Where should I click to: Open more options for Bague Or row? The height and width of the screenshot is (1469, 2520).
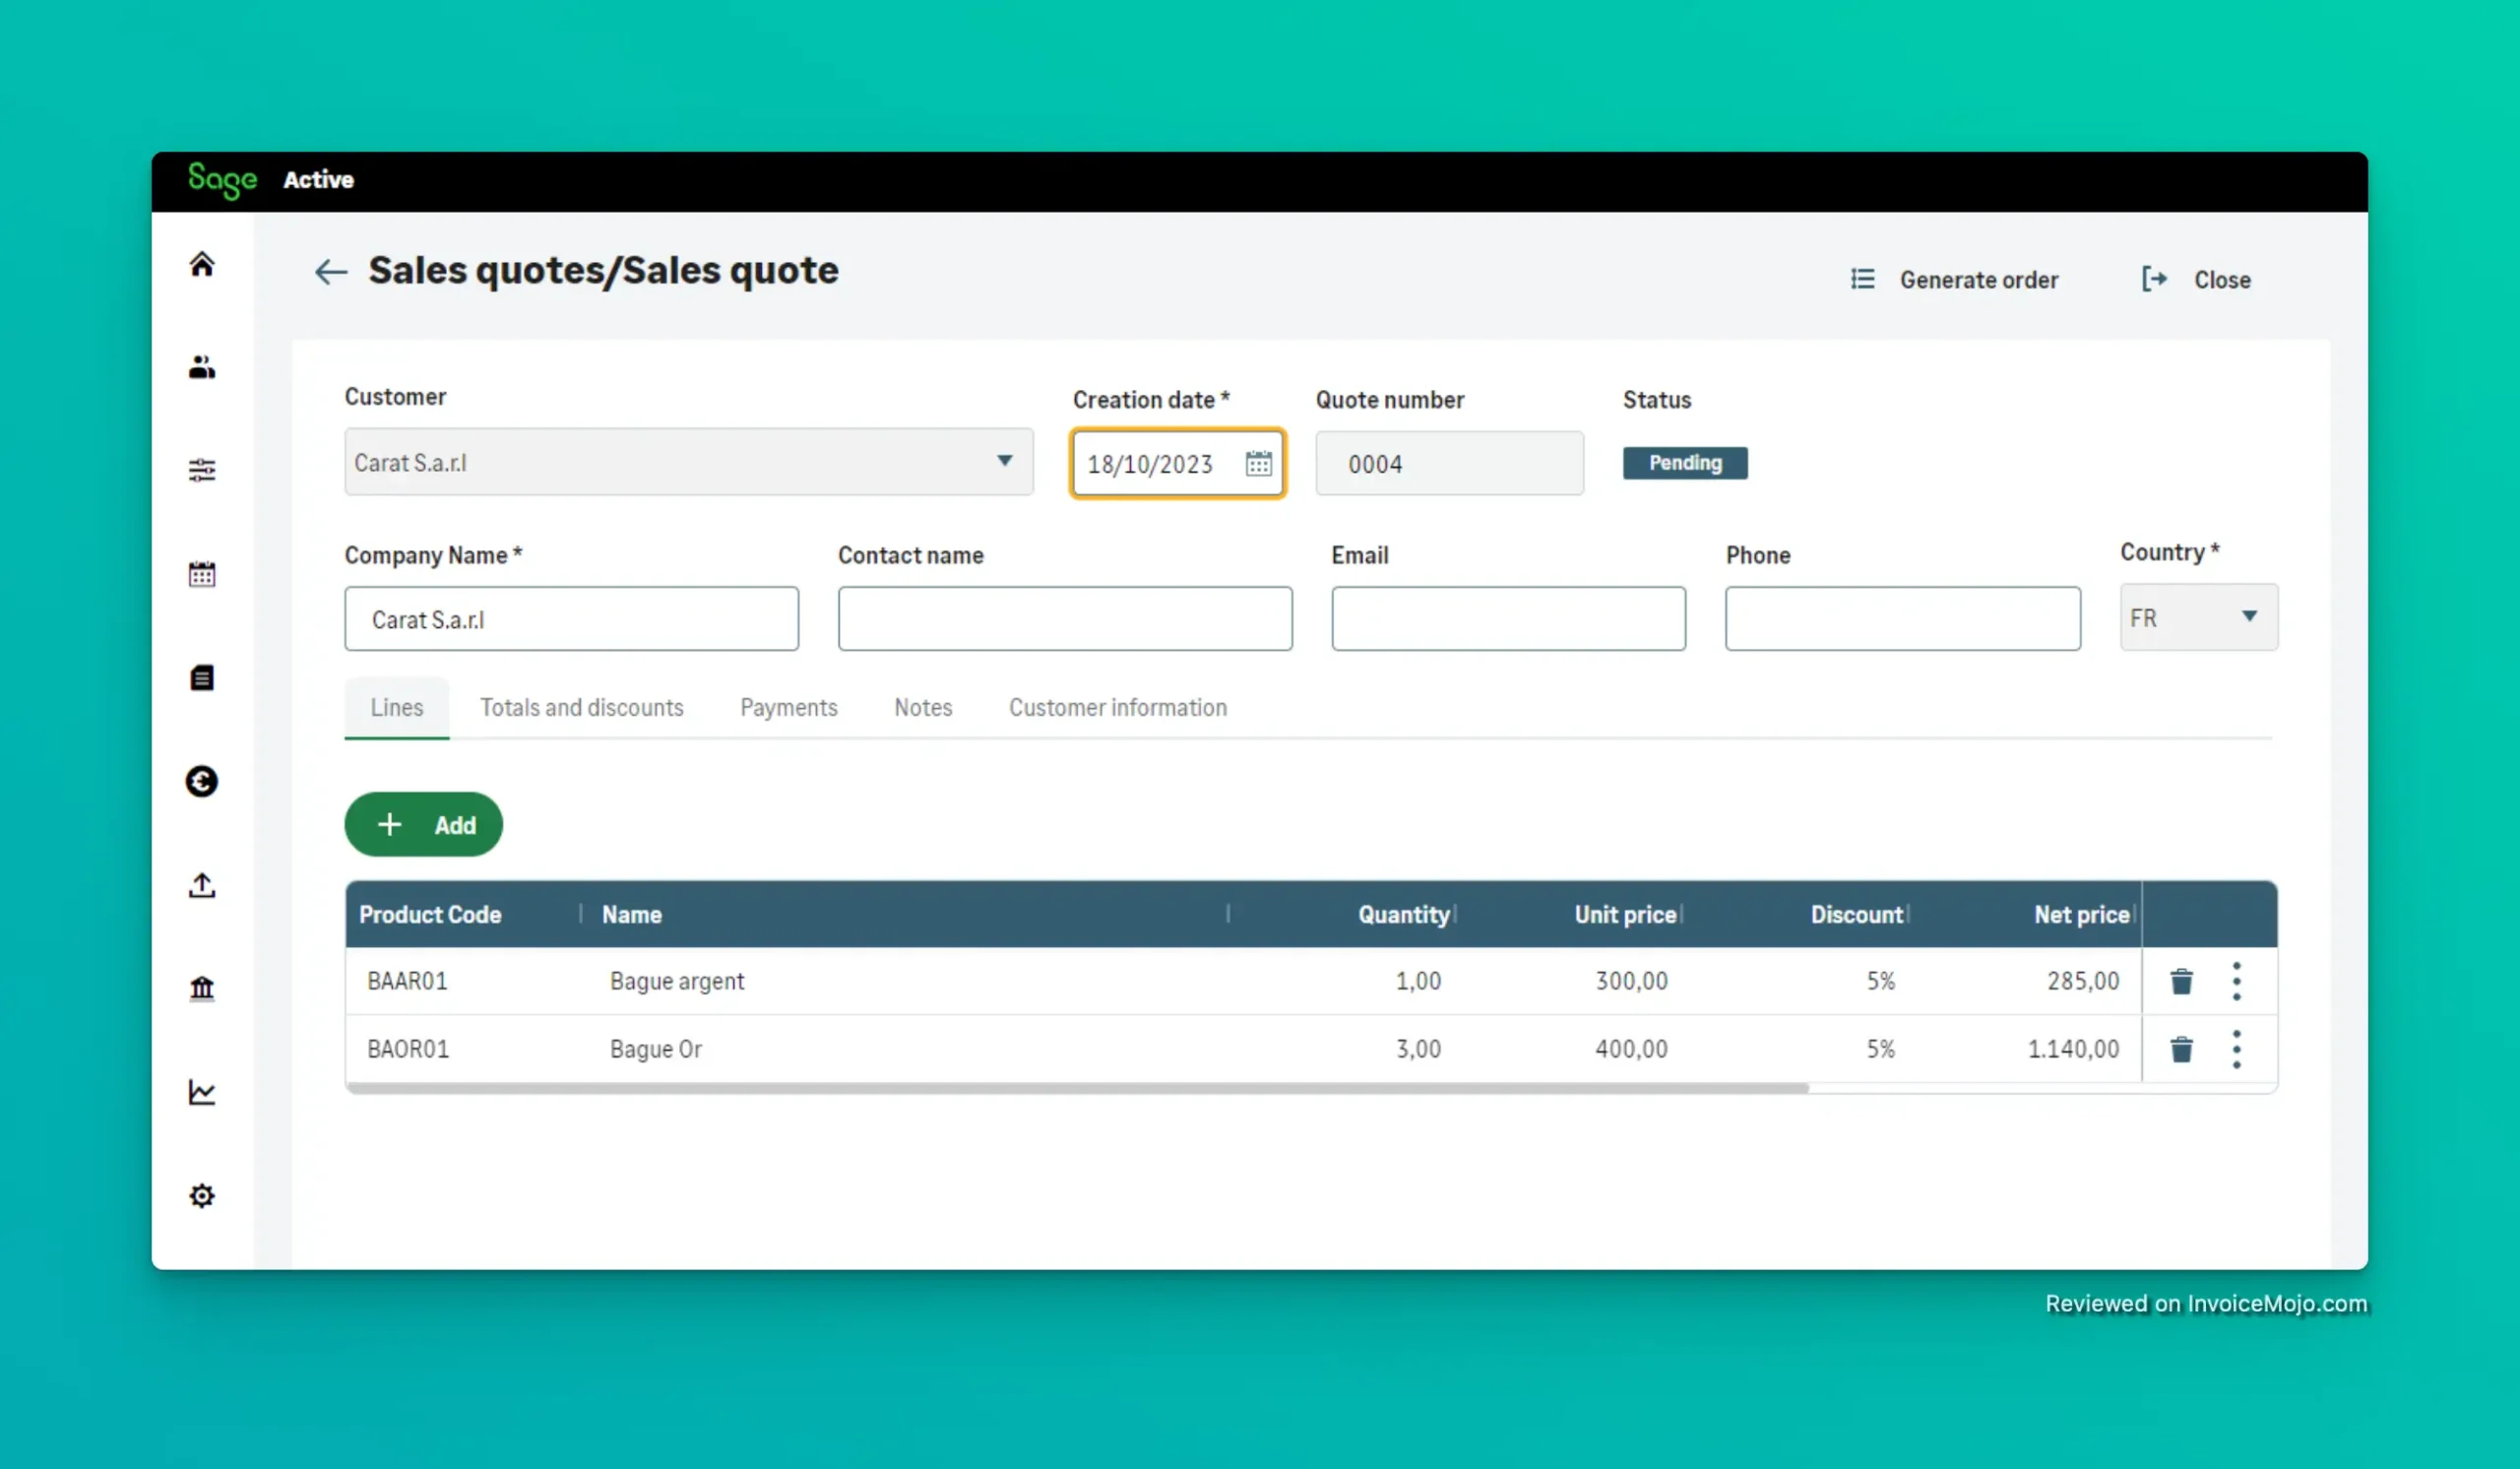point(2237,1049)
